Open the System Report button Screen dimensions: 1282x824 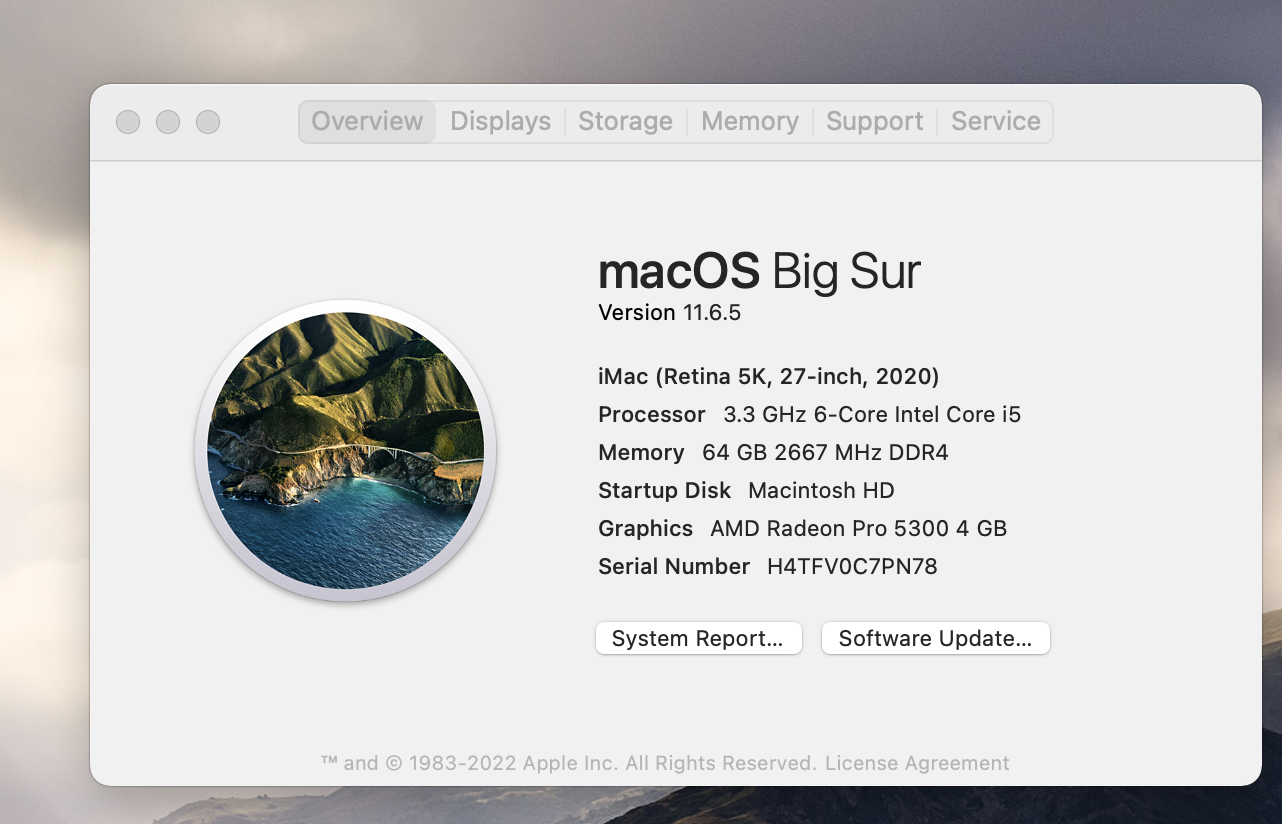point(698,638)
